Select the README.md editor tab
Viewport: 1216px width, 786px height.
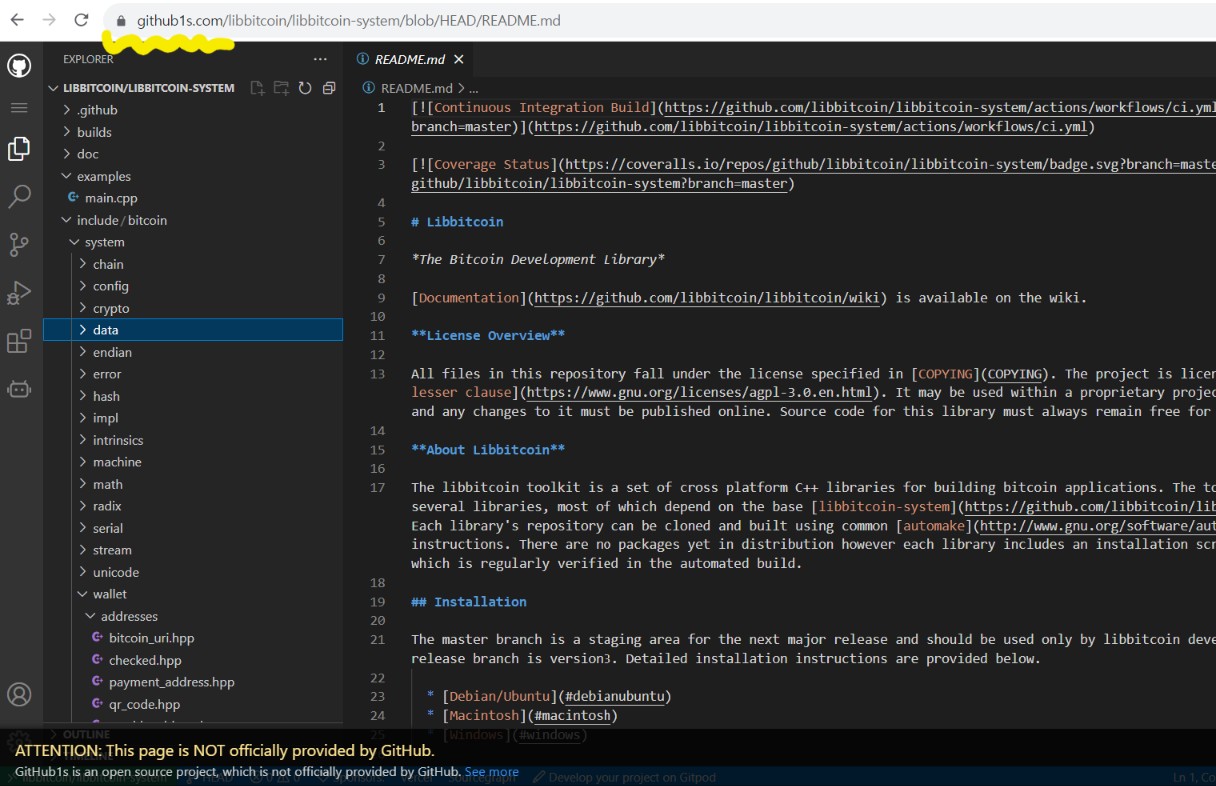(409, 60)
